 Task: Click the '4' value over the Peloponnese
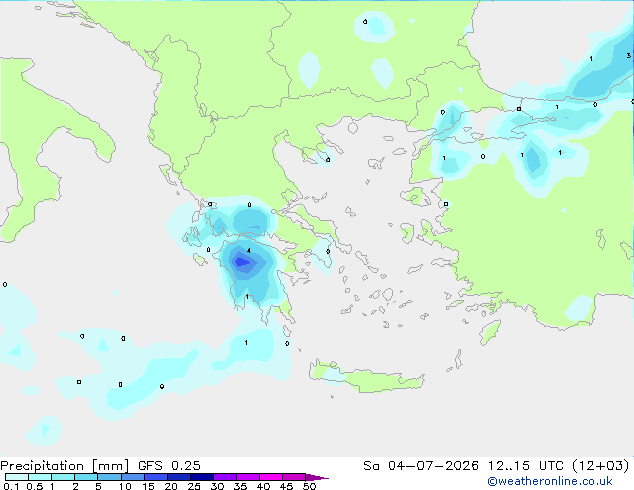pos(249,251)
